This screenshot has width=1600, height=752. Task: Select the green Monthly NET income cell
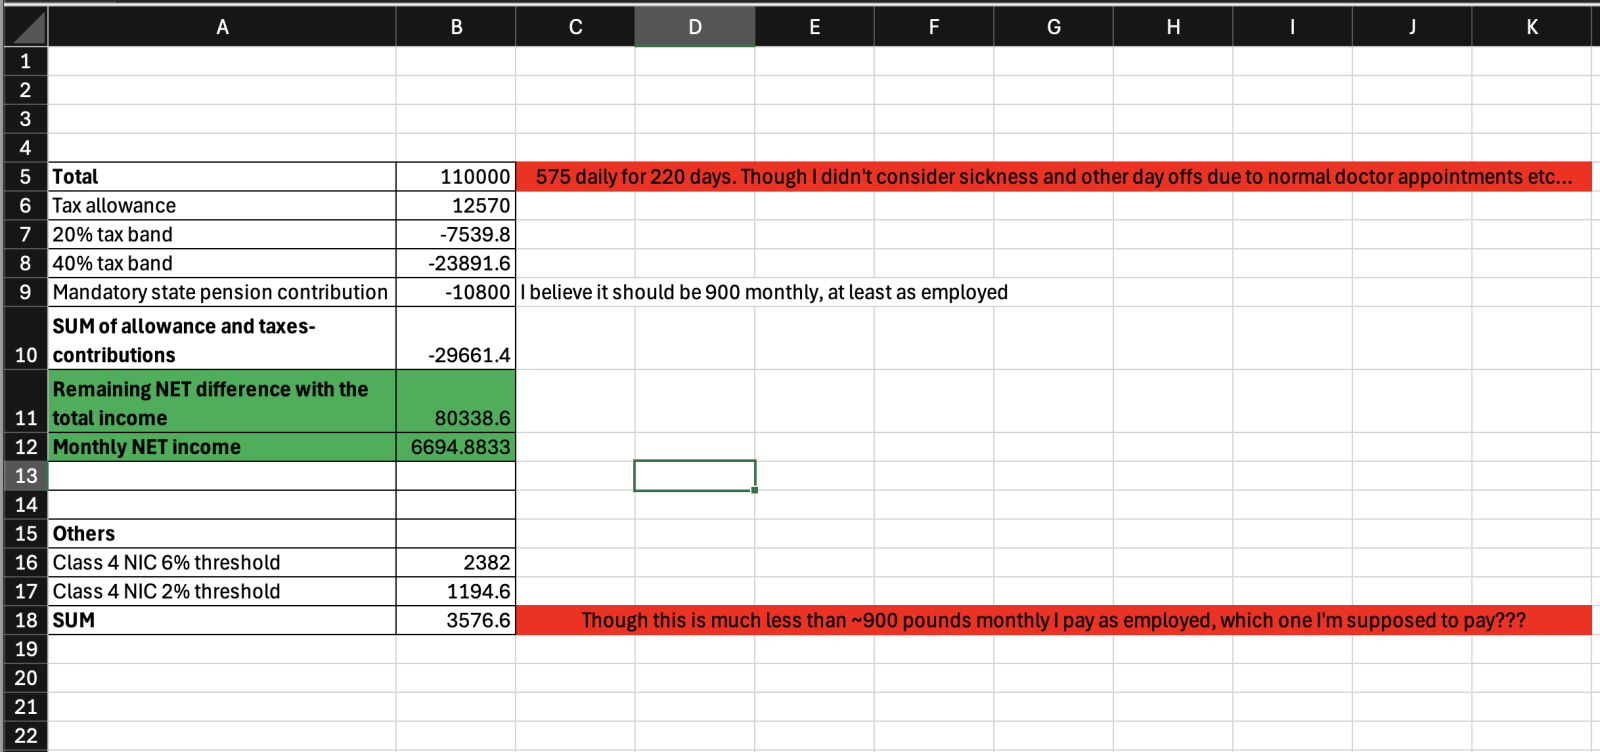point(222,447)
